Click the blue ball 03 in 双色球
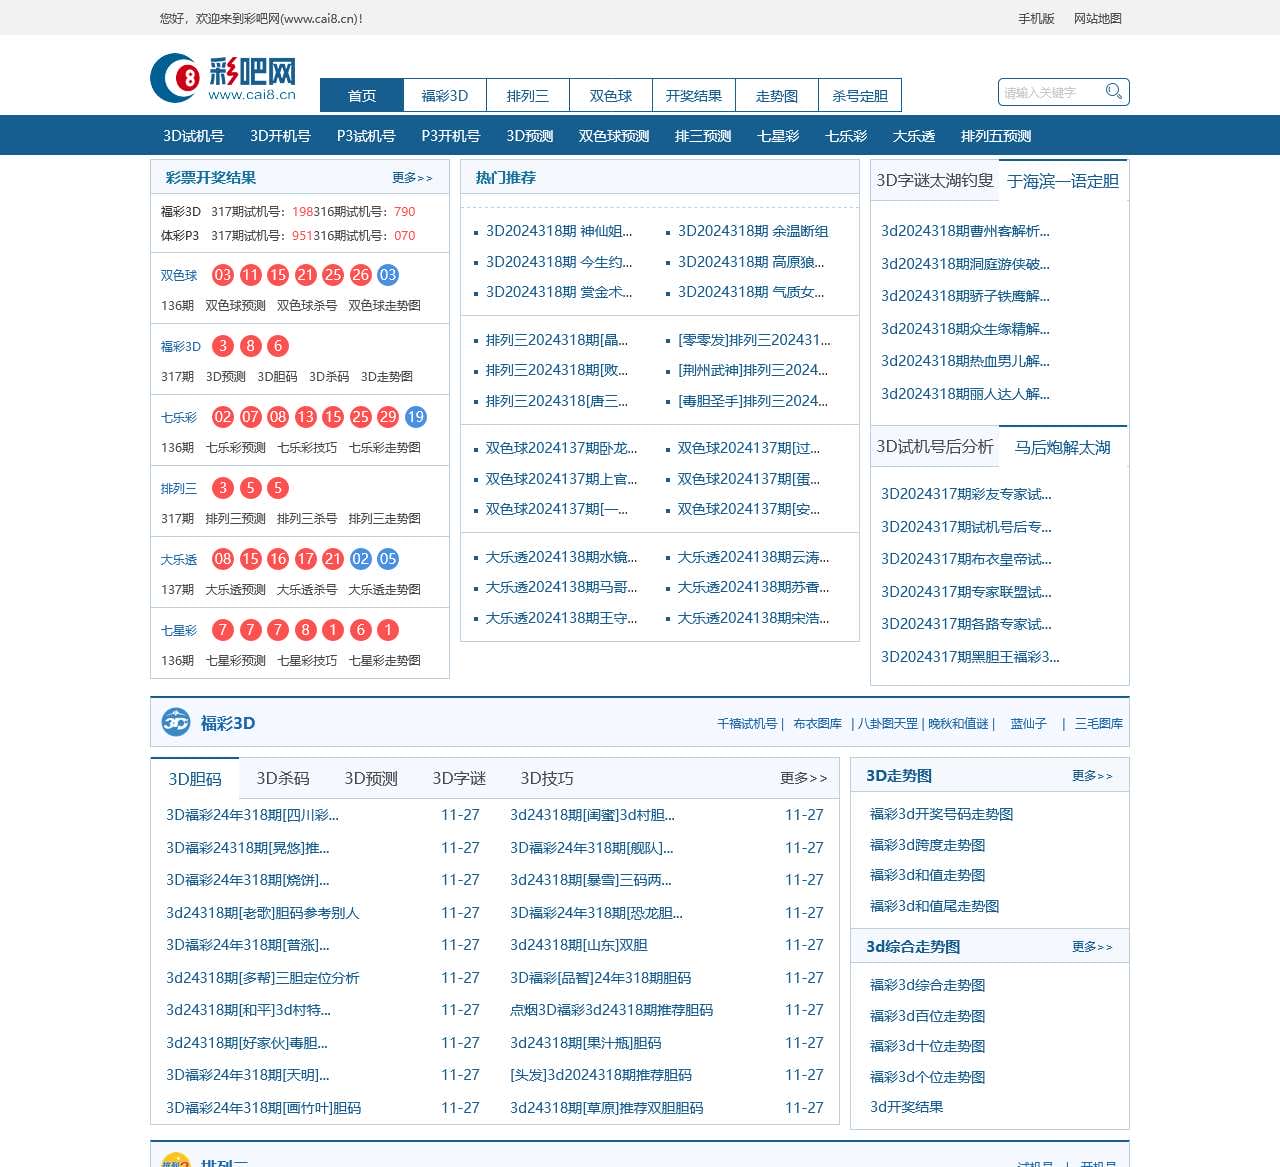The height and width of the screenshot is (1167, 1280). click(388, 275)
